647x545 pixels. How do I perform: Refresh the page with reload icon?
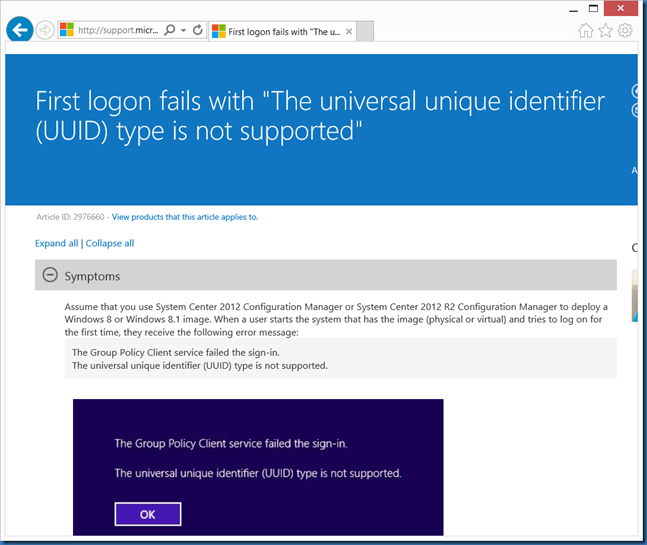198,30
